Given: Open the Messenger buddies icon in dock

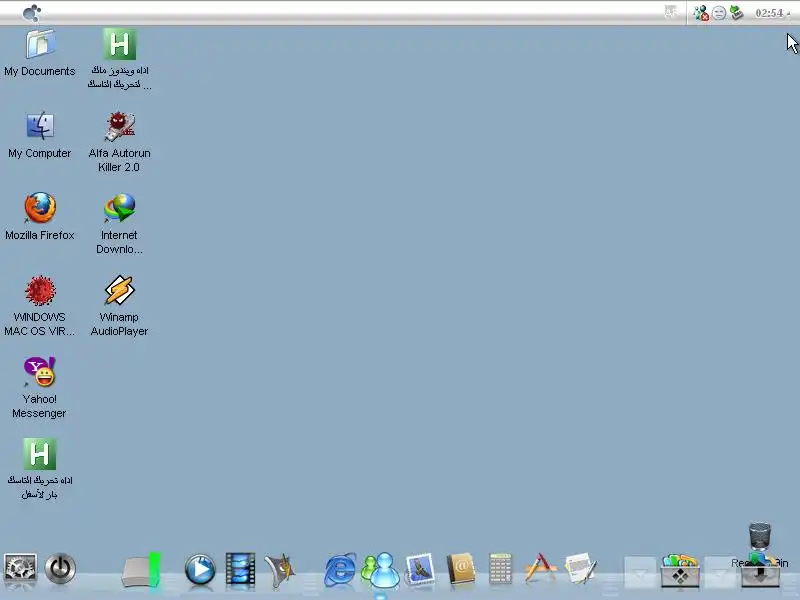Looking at the screenshot, I should coord(381,570).
